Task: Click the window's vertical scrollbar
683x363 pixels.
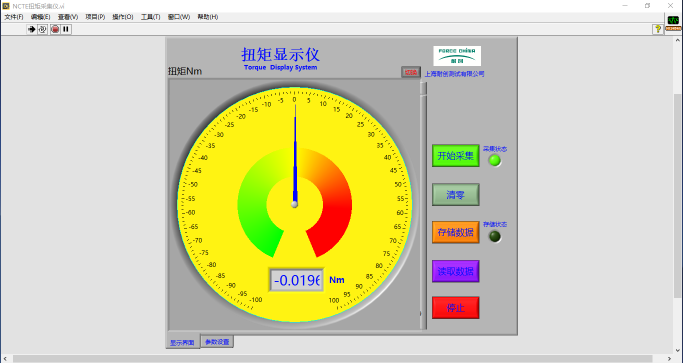Action: pos(678,196)
